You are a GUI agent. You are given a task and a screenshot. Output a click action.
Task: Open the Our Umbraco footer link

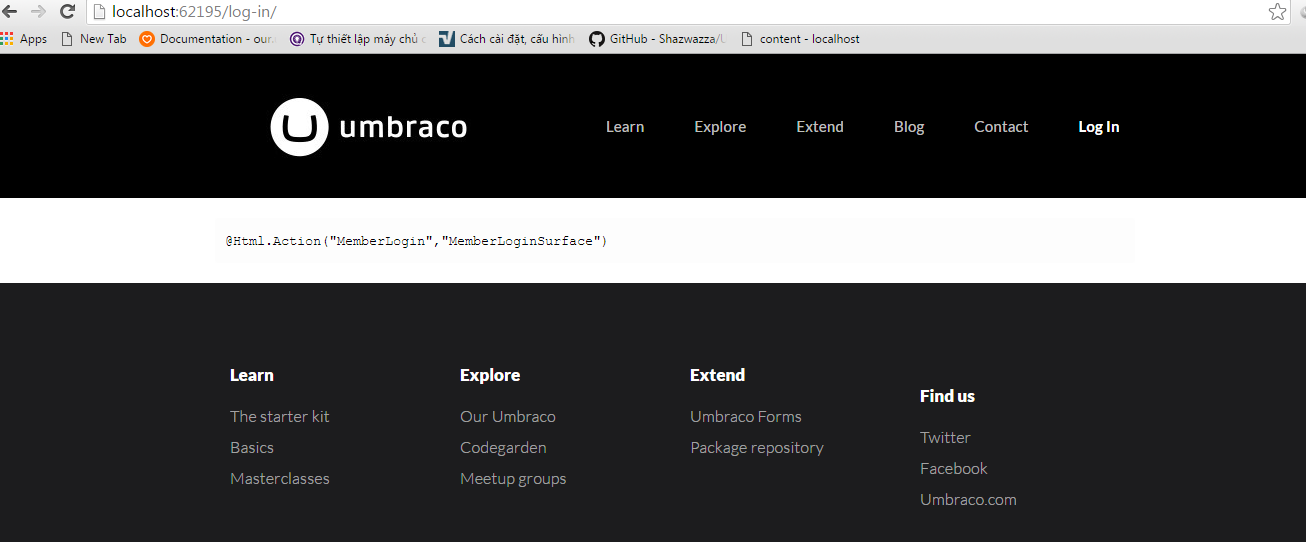click(508, 416)
